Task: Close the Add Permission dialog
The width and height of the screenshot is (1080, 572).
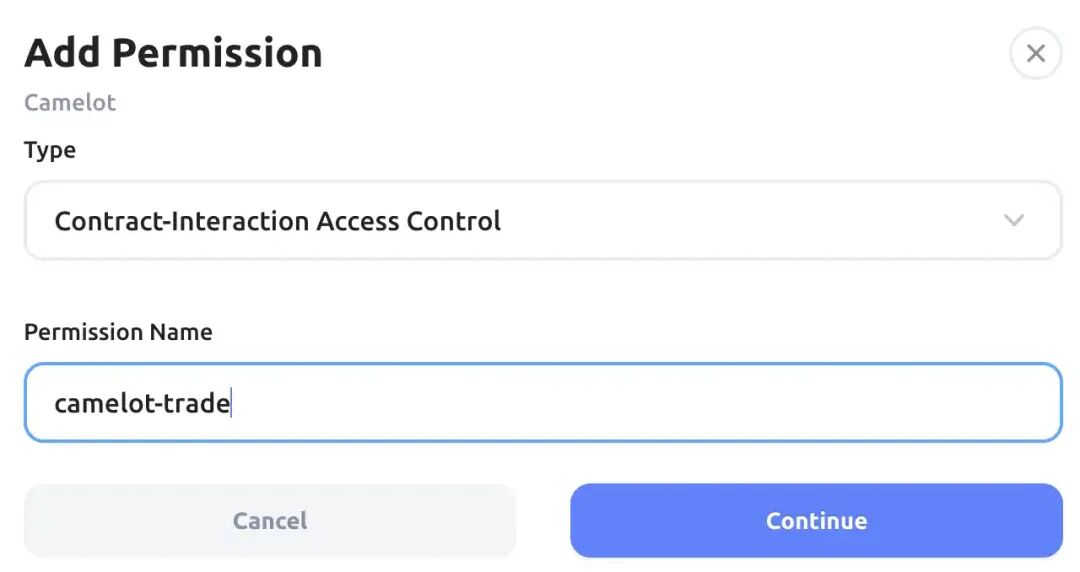Action: pyautogui.click(x=1035, y=54)
